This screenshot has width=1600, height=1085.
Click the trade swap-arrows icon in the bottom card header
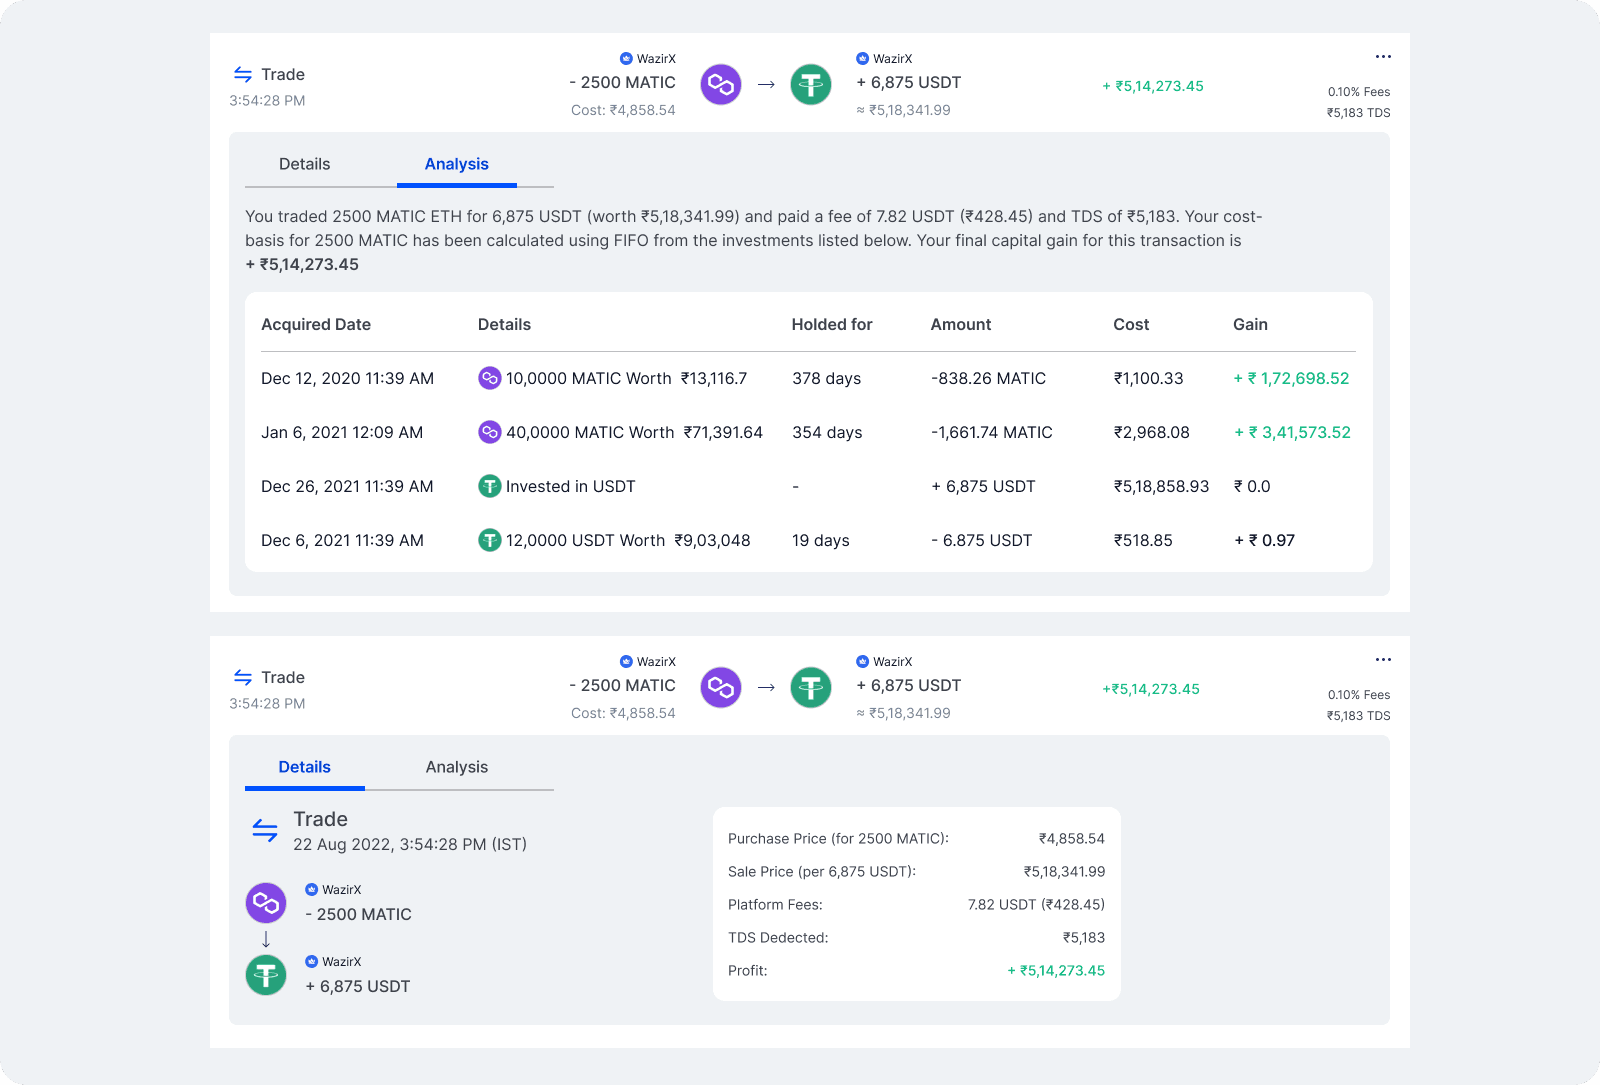pyautogui.click(x=243, y=677)
